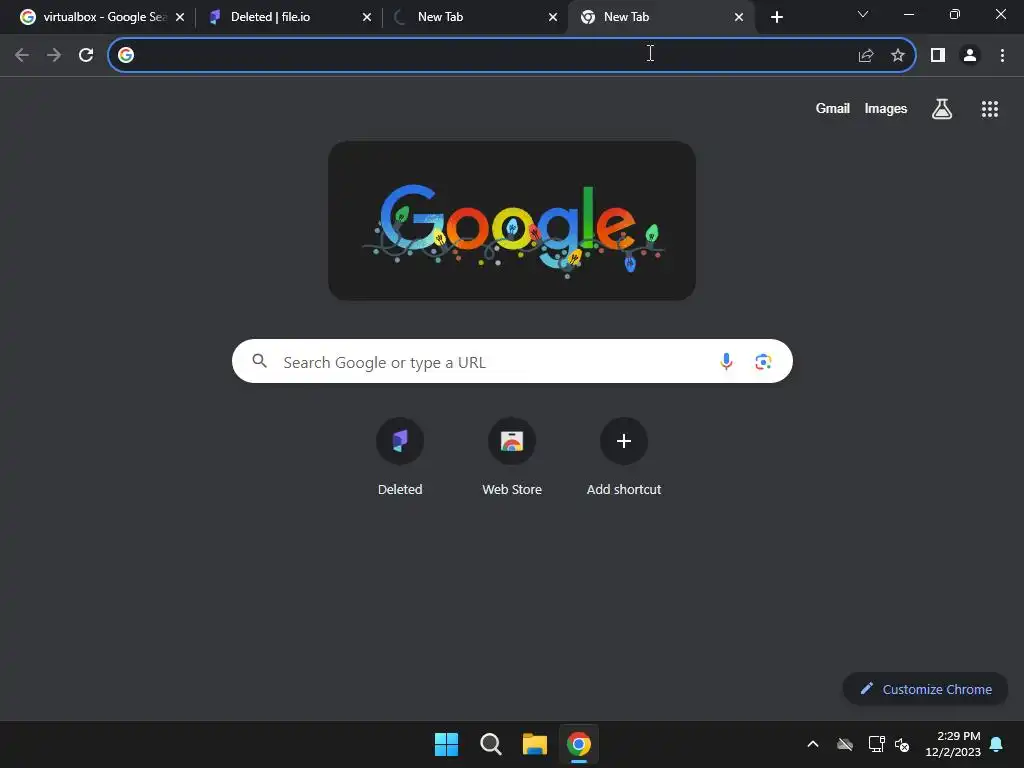Click the muted volume tray icon
Image resolution: width=1024 pixels, height=768 pixels.
tap(902, 744)
